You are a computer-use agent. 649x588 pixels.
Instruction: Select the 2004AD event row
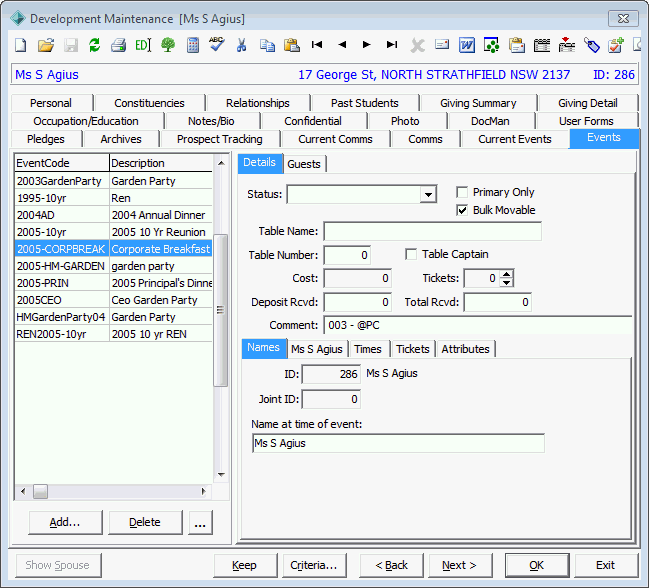click(x=113, y=215)
